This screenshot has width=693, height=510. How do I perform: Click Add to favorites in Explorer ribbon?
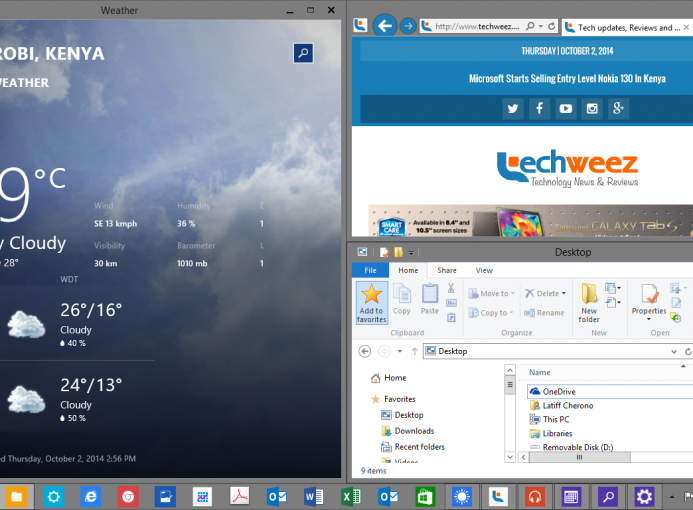click(372, 303)
